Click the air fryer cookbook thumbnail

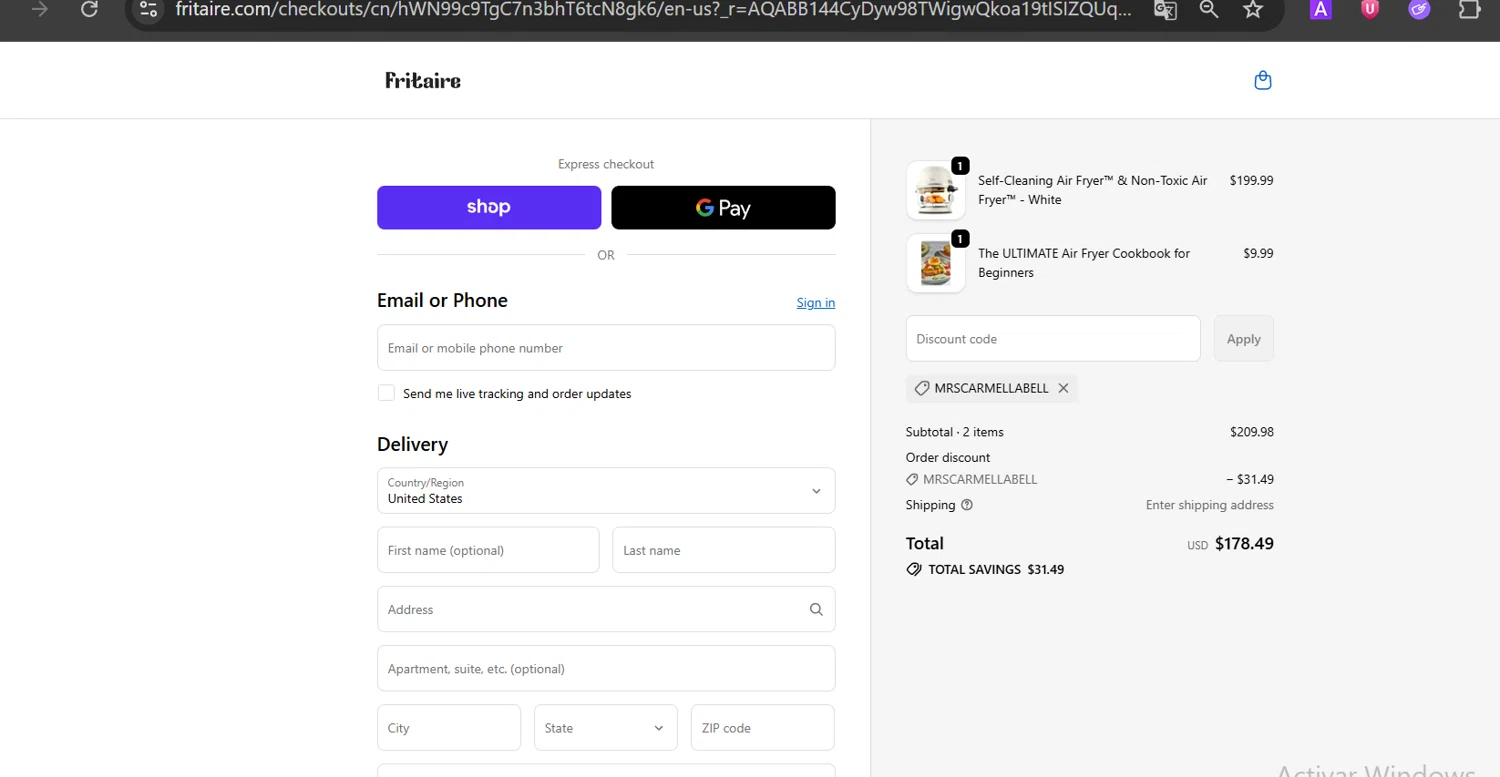coord(936,263)
